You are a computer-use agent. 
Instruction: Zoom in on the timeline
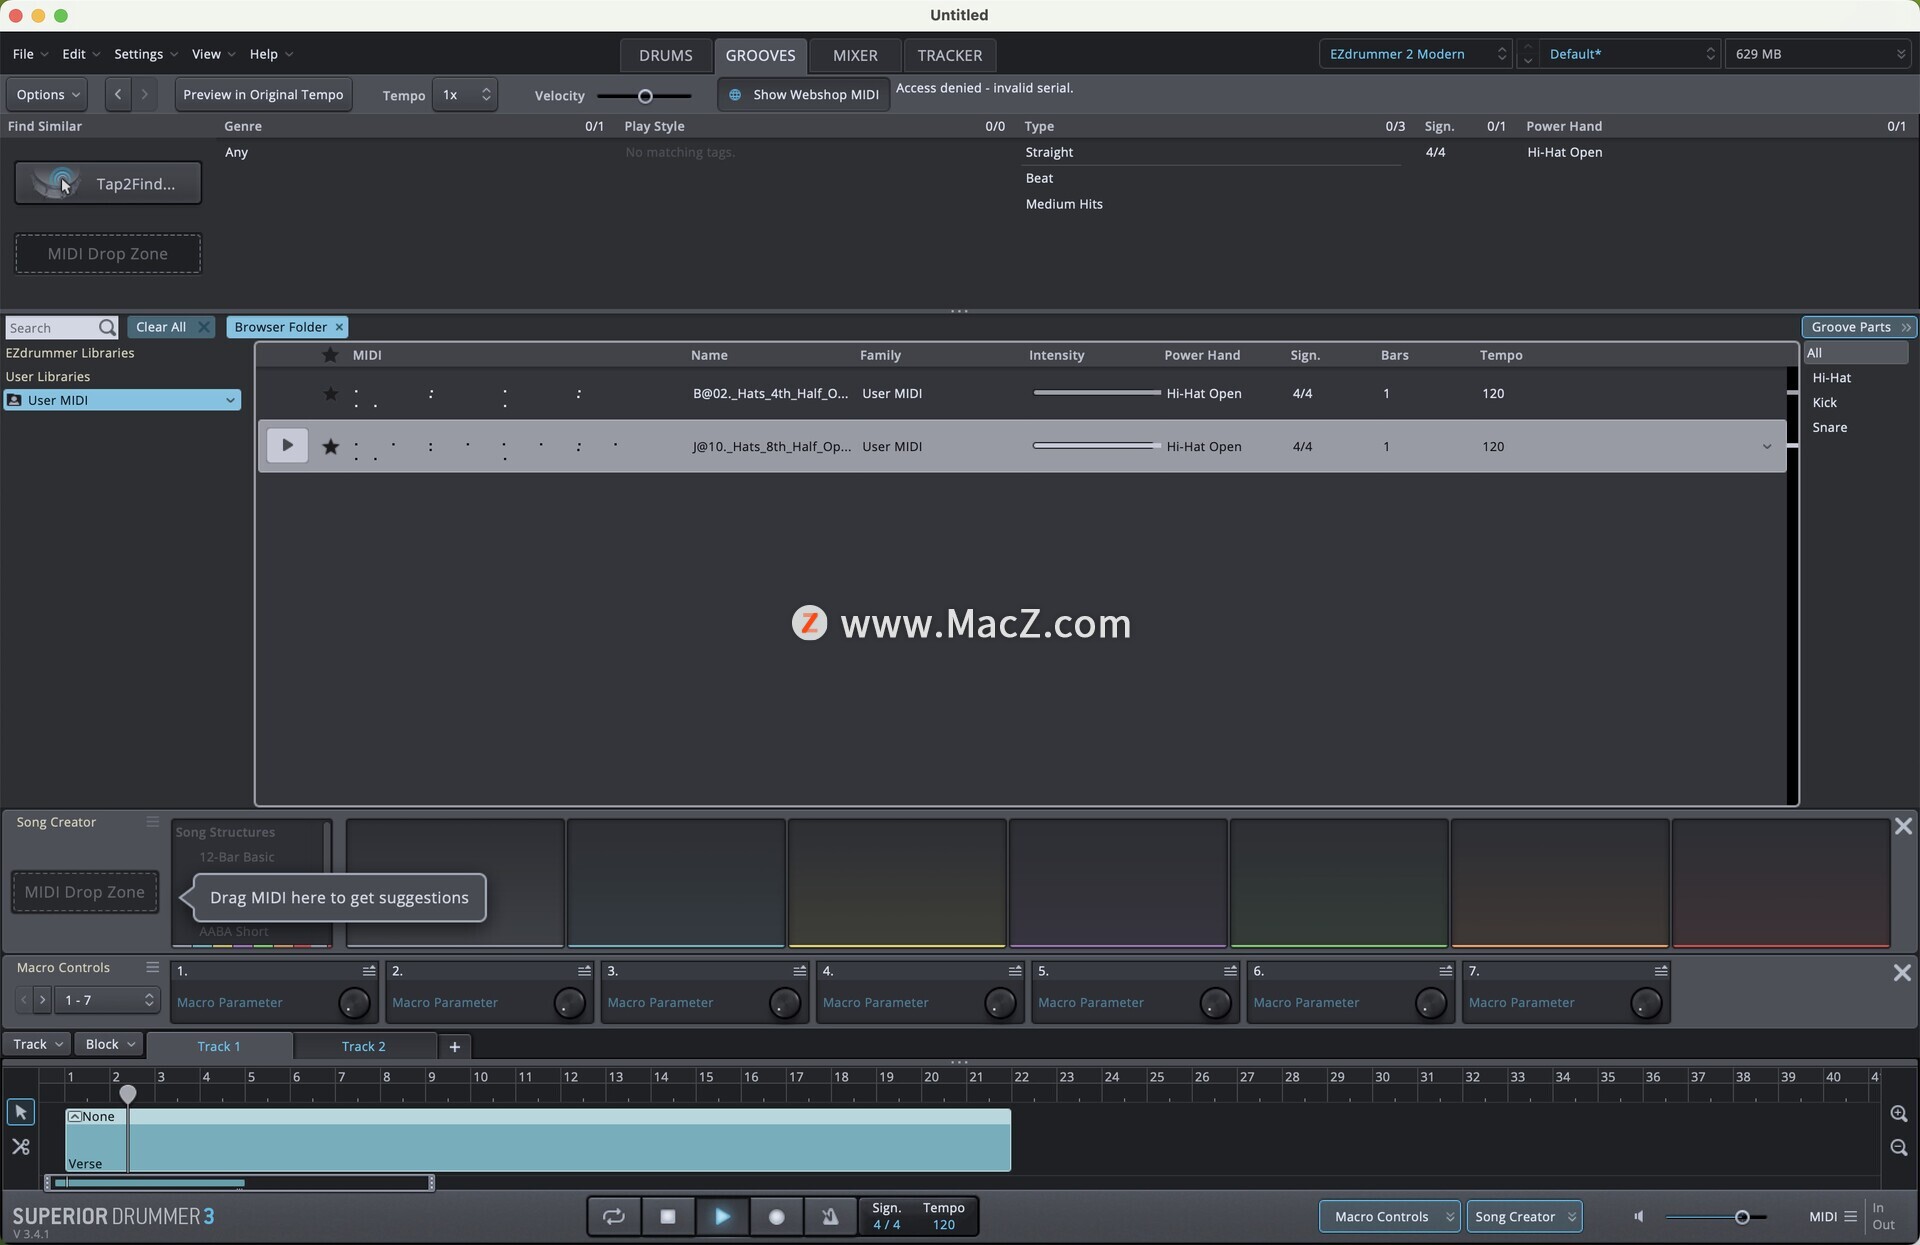(1898, 1113)
